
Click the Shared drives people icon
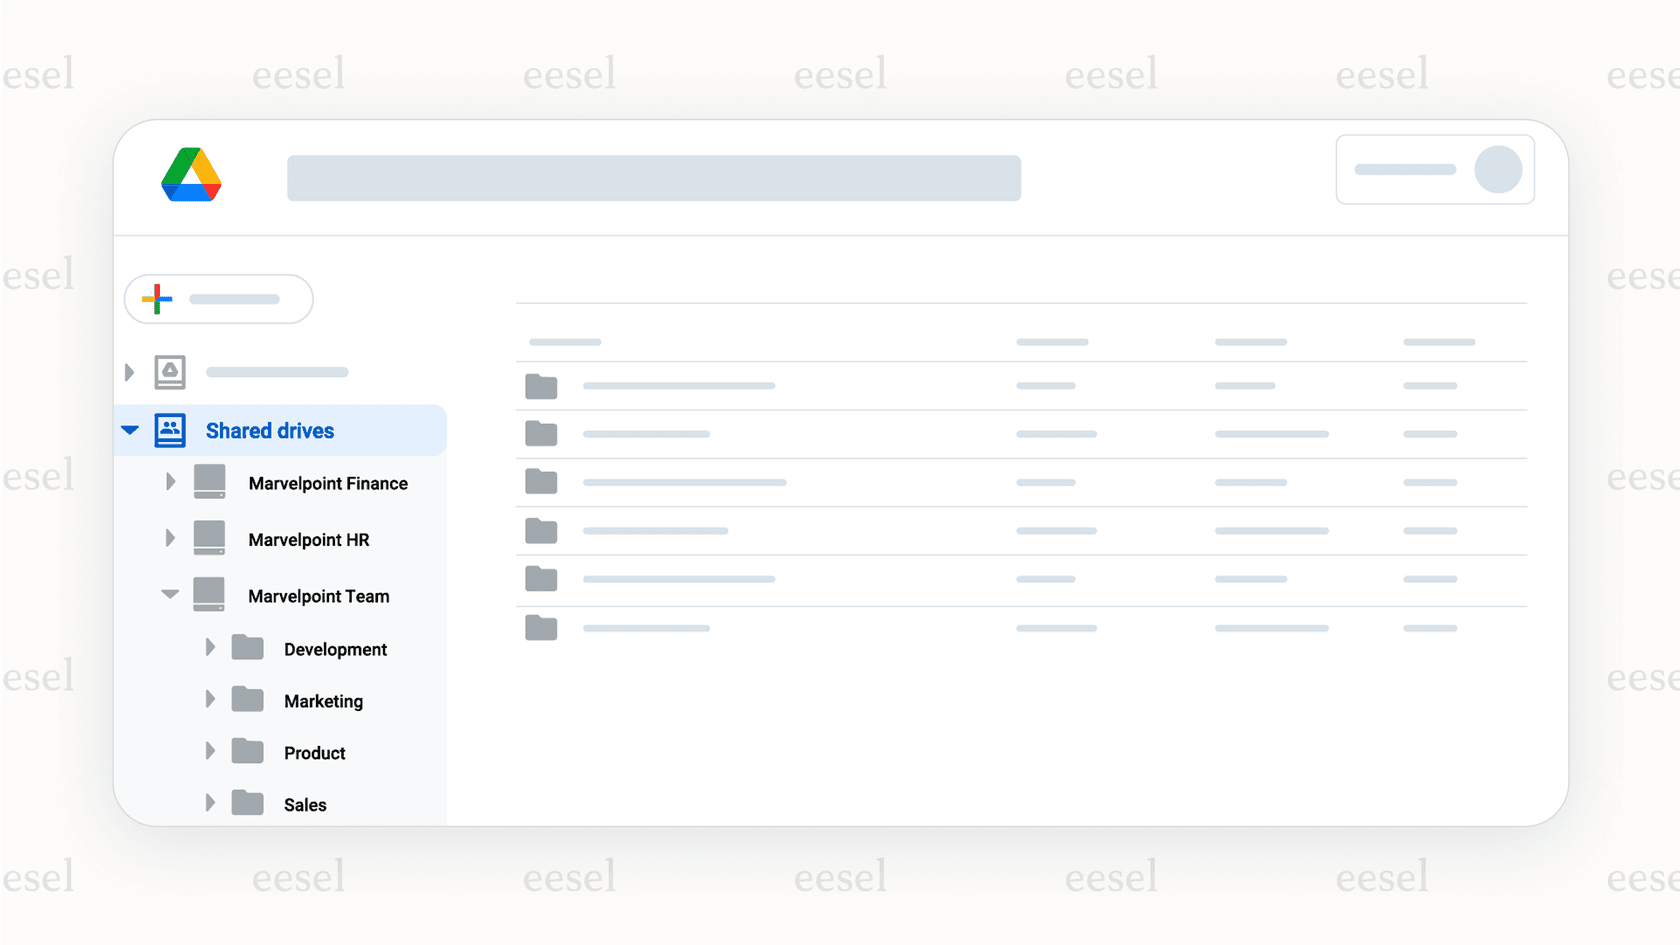point(170,431)
